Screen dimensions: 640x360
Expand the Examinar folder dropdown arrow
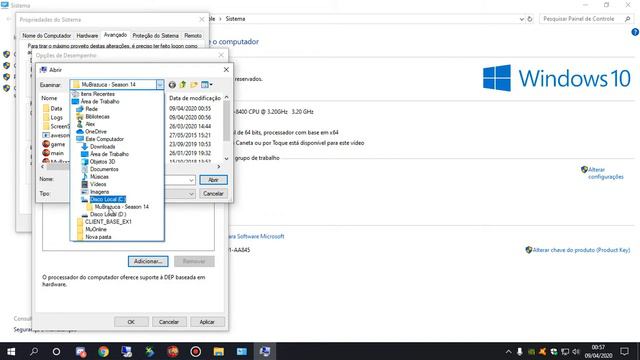[x=160, y=84]
